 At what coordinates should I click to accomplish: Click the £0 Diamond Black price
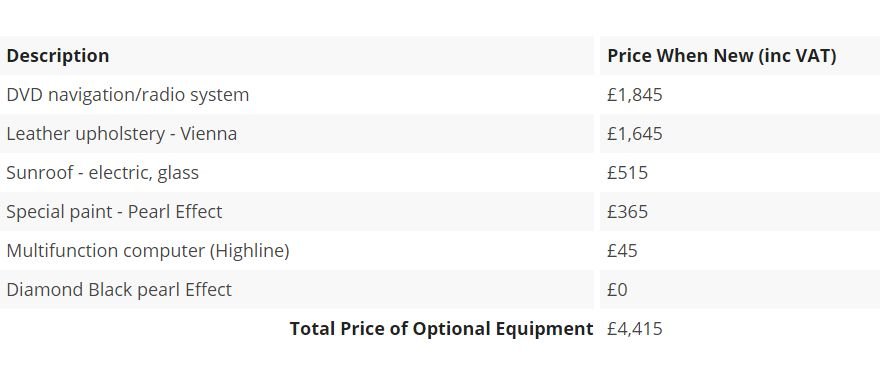pos(617,290)
